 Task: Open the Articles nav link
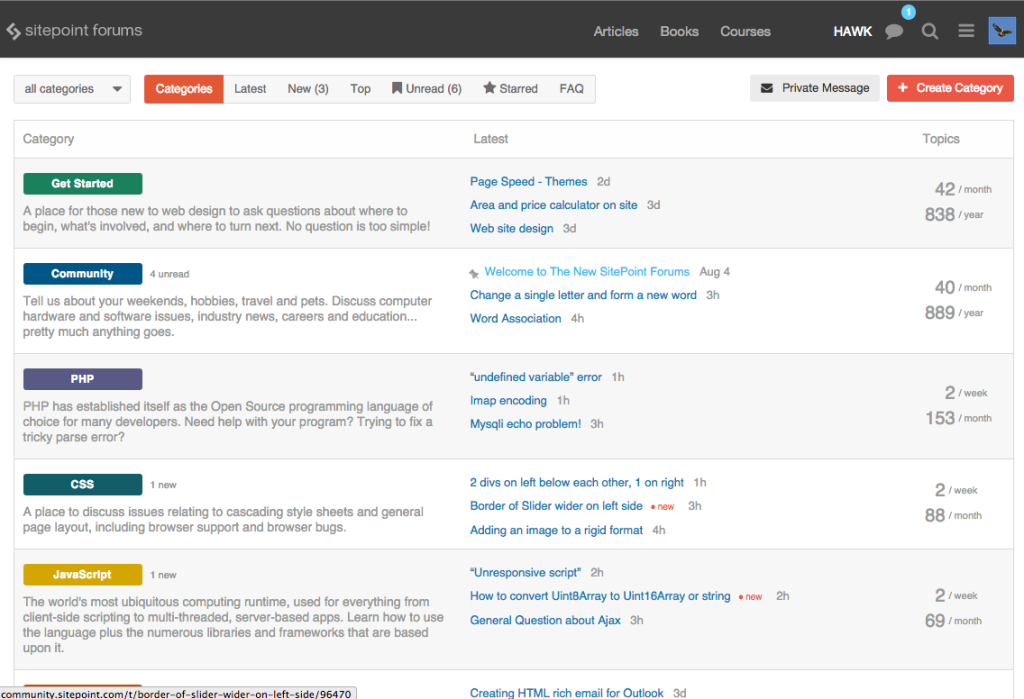[616, 31]
